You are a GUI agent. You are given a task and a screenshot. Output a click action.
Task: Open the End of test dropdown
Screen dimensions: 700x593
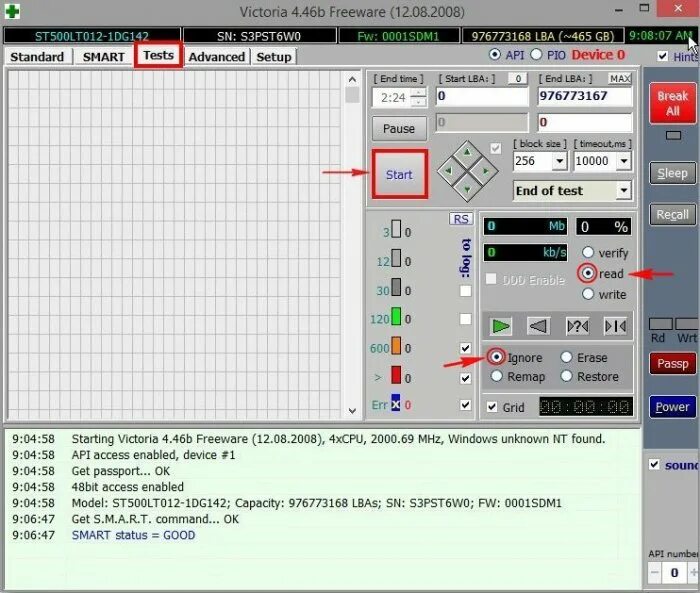pos(624,191)
